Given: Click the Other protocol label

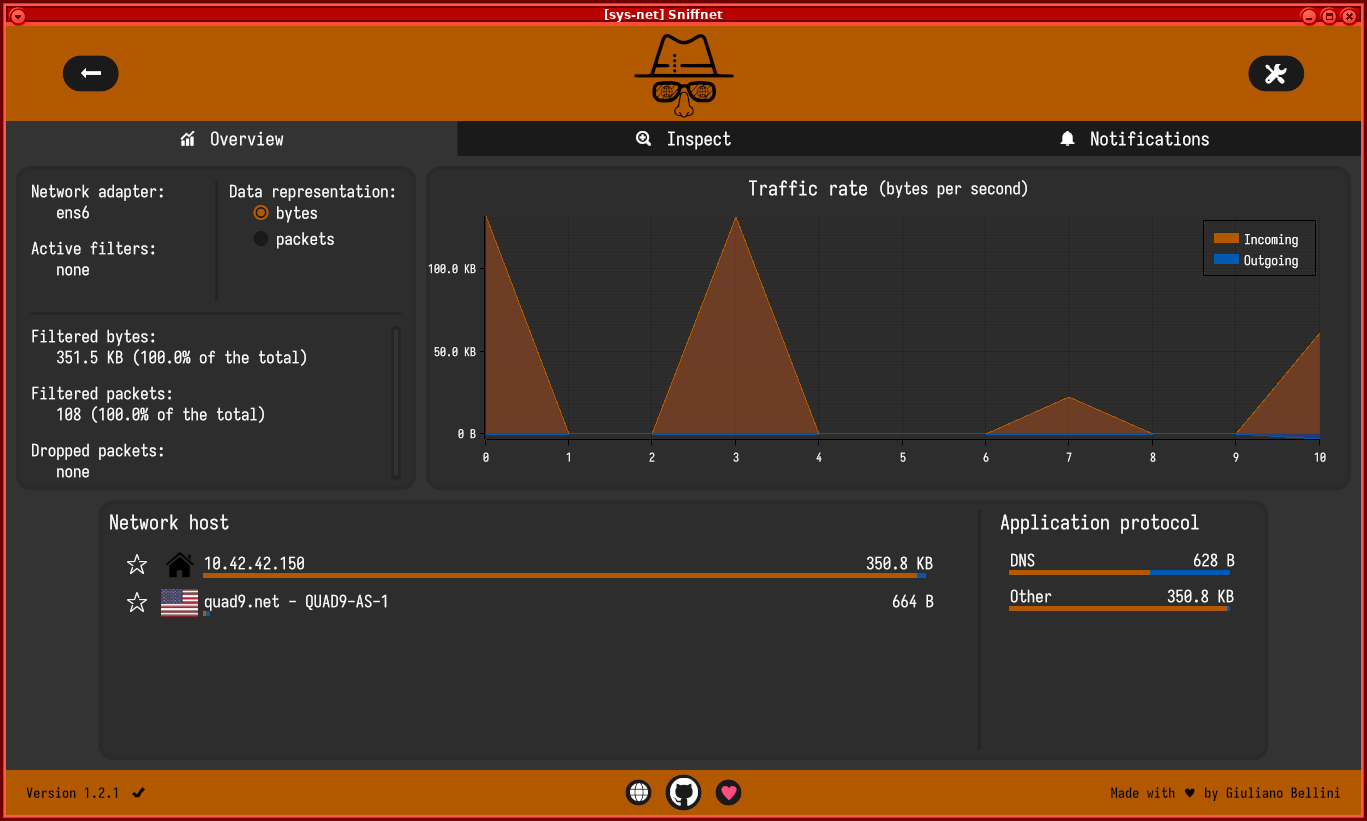Looking at the screenshot, I should pos(1031,597).
